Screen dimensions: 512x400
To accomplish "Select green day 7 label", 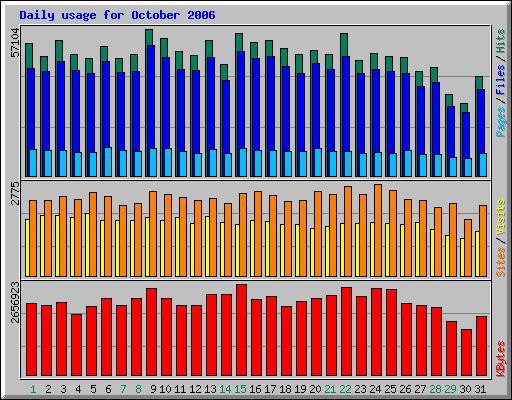I will click(x=123, y=389).
